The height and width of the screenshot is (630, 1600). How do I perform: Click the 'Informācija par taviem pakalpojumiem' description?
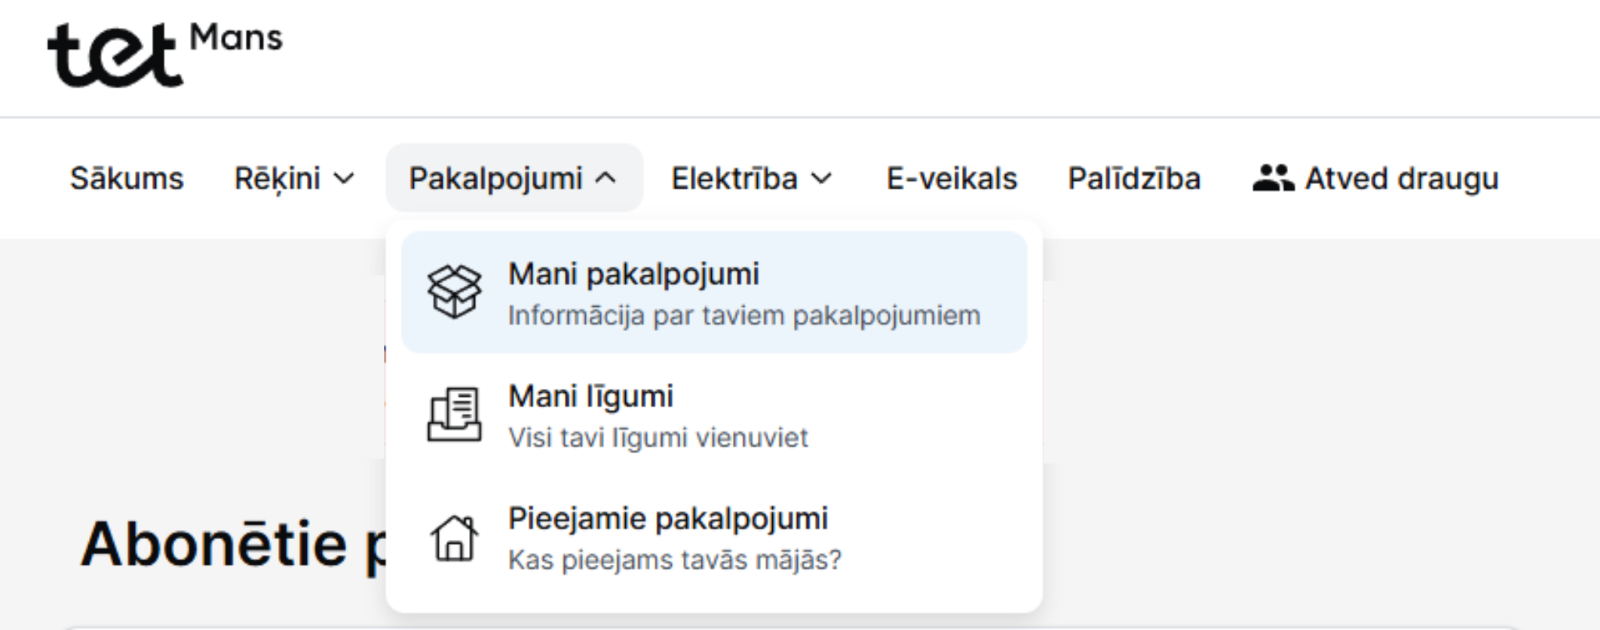[744, 316]
